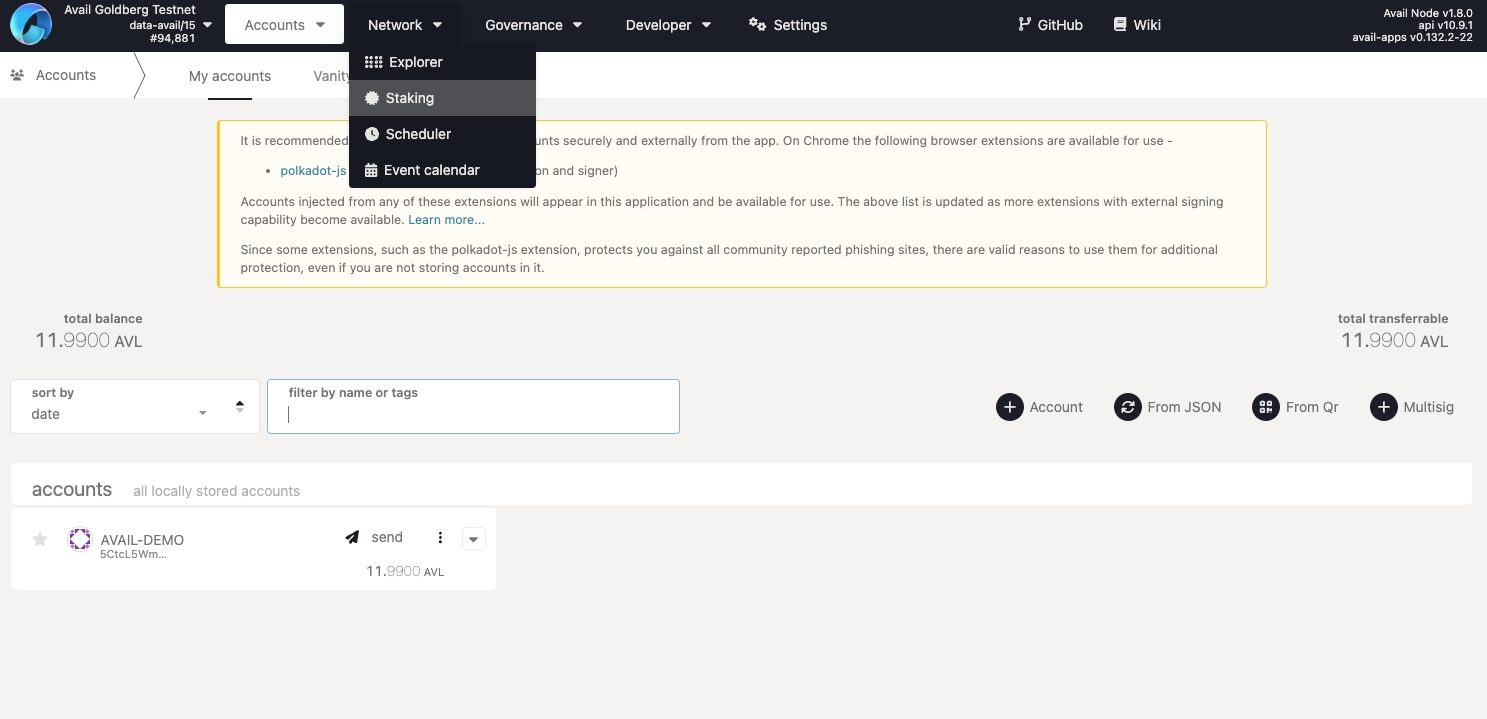
Task: Expand the Developer dropdown menu
Action: [x=668, y=25]
